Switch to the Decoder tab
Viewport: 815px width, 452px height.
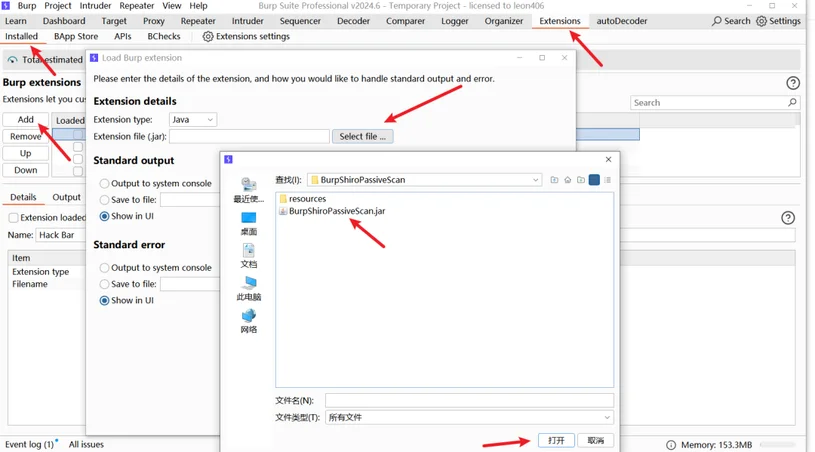[x=353, y=21]
